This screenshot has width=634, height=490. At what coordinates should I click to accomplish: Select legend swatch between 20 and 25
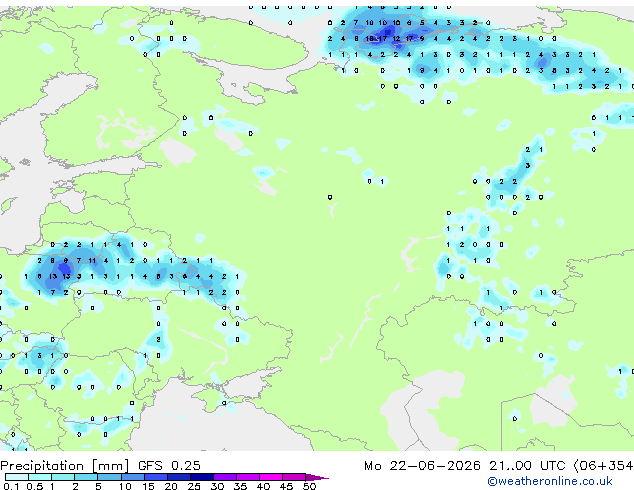pos(178,477)
